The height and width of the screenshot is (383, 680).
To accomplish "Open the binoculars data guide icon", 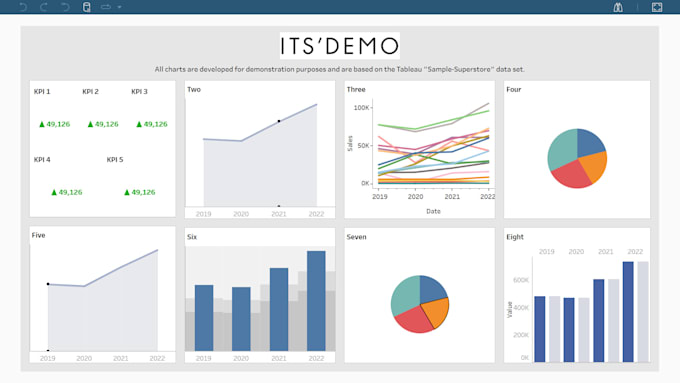I will pyautogui.click(x=618, y=7).
